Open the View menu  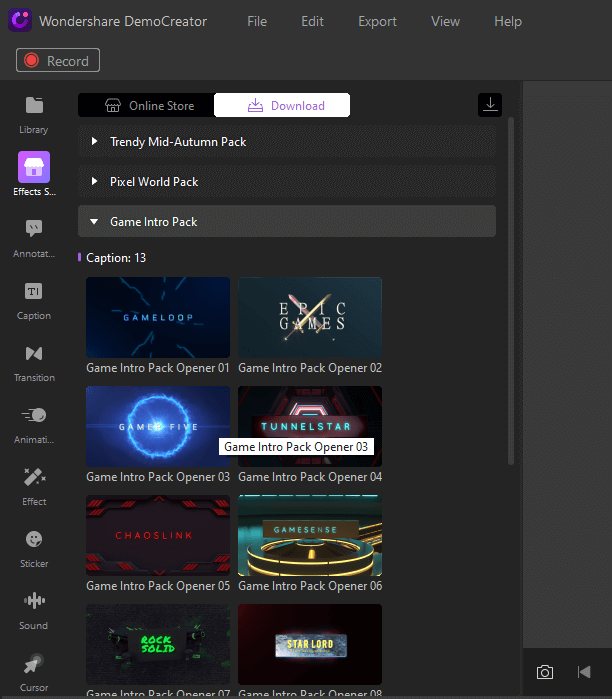coord(445,21)
